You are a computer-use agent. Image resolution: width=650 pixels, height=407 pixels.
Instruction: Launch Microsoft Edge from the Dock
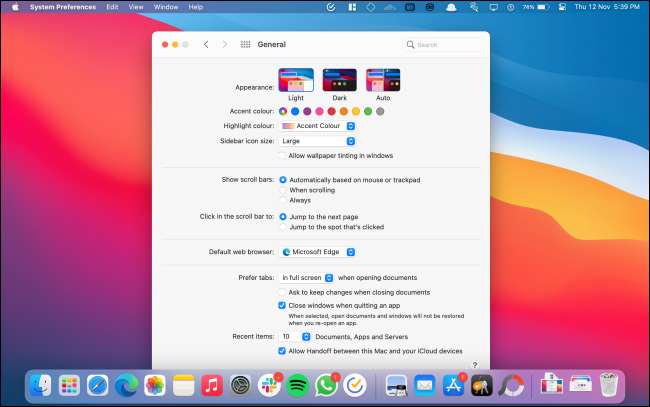click(126, 385)
